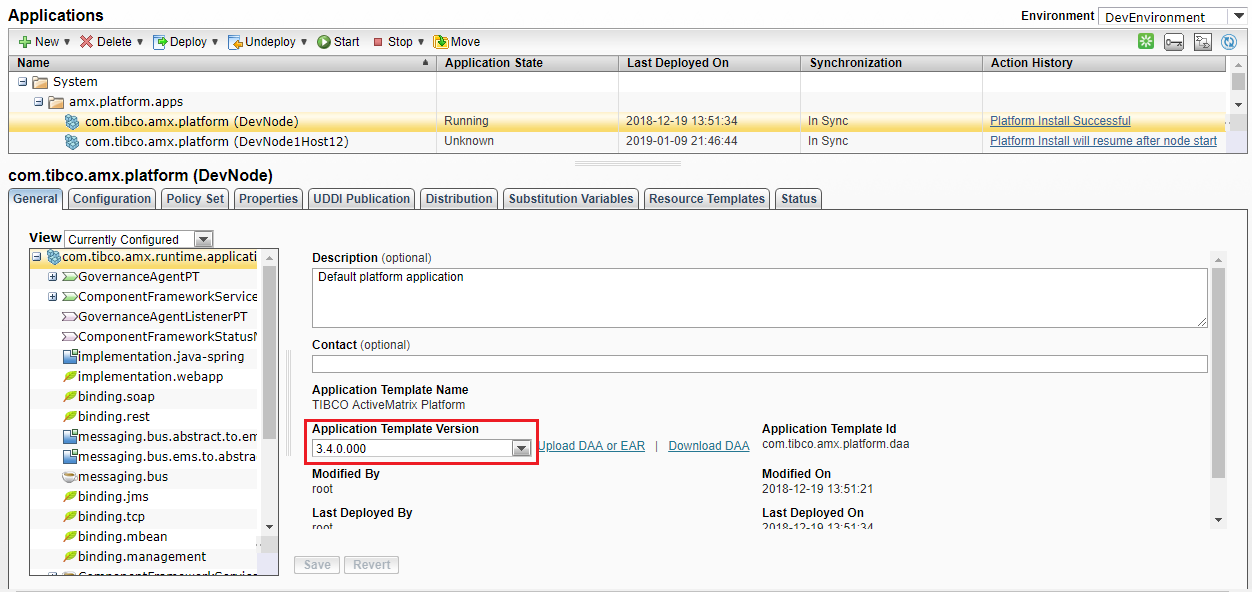Switch to the Status tab
Image resolution: width=1252 pixels, height=592 pixels.
tap(799, 199)
